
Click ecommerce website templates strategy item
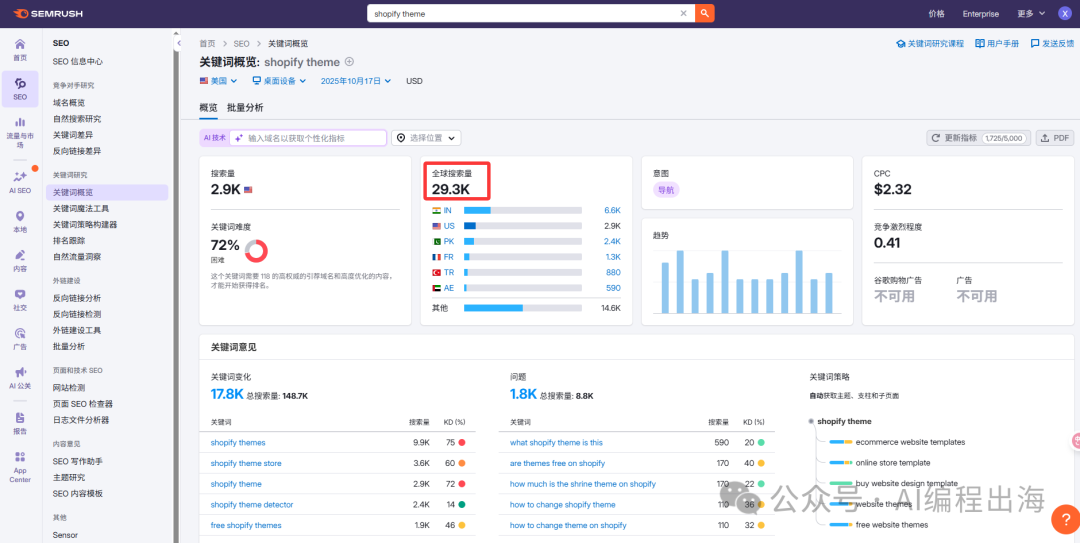pos(910,442)
